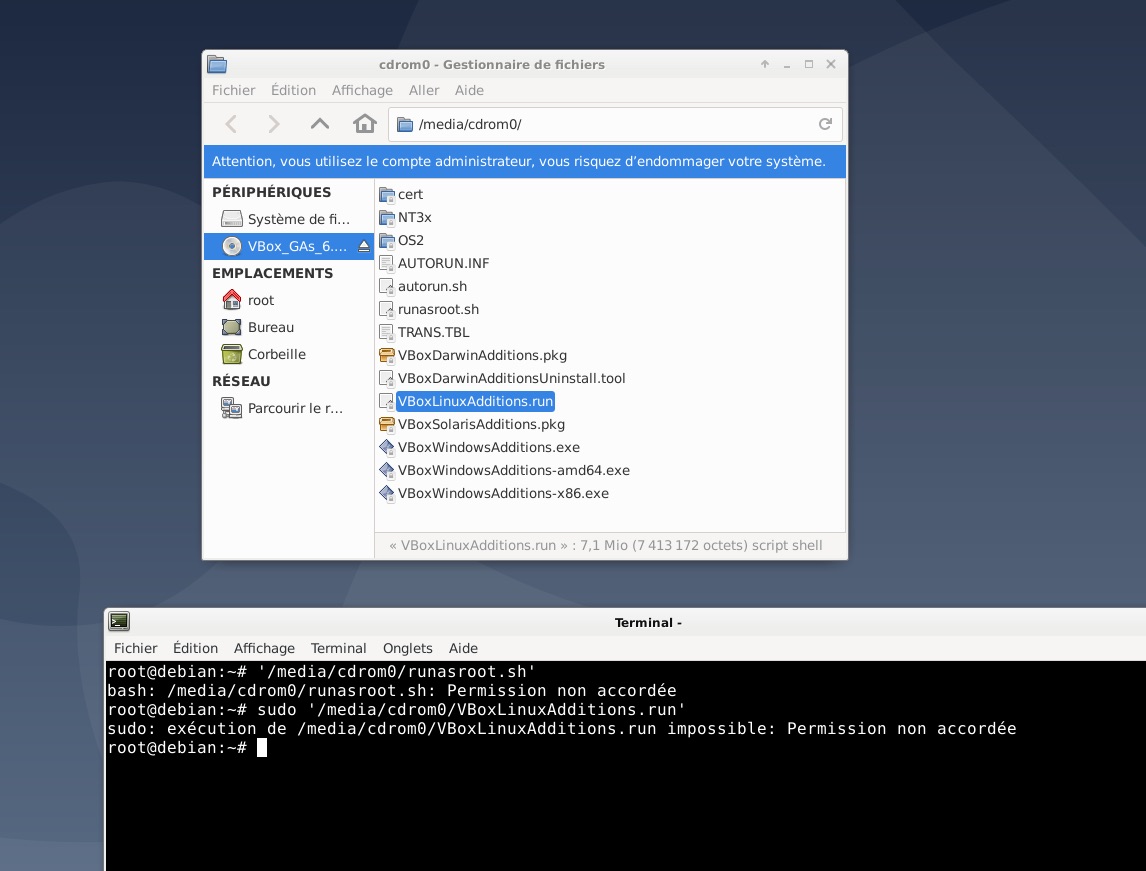Select VBoxWindowsAdditions.exe file name
Image resolution: width=1146 pixels, height=871 pixels.
click(488, 447)
